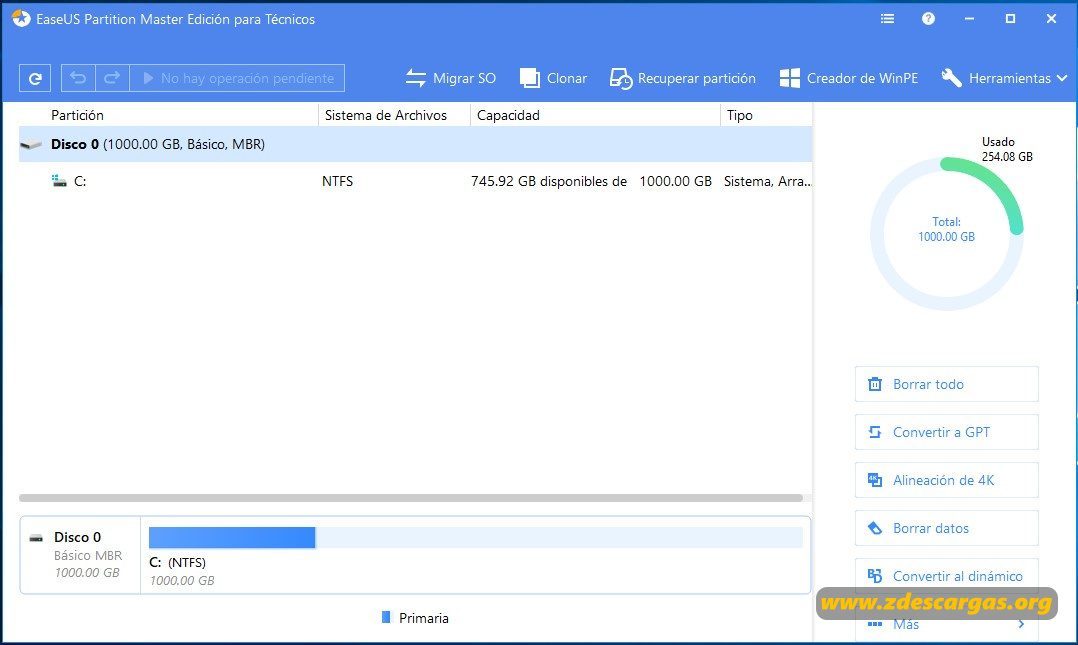Click the EaseUS app logo icon
Image resolution: width=1078 pixels, height=645 pixels.
[x=21, y=19]
